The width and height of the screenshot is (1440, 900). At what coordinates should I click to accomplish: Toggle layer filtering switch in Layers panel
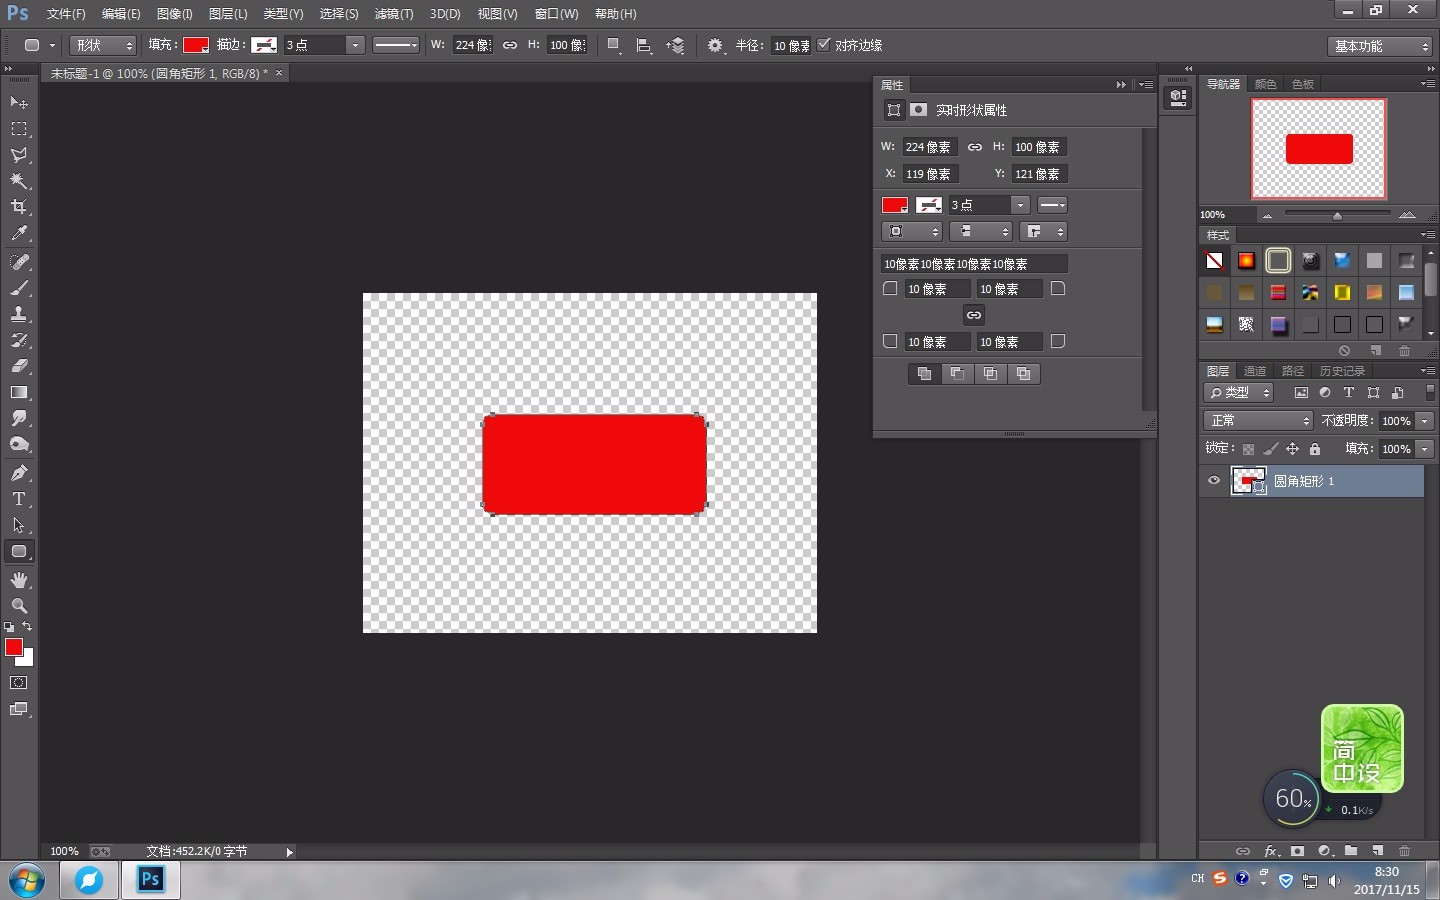(1430, 393)
